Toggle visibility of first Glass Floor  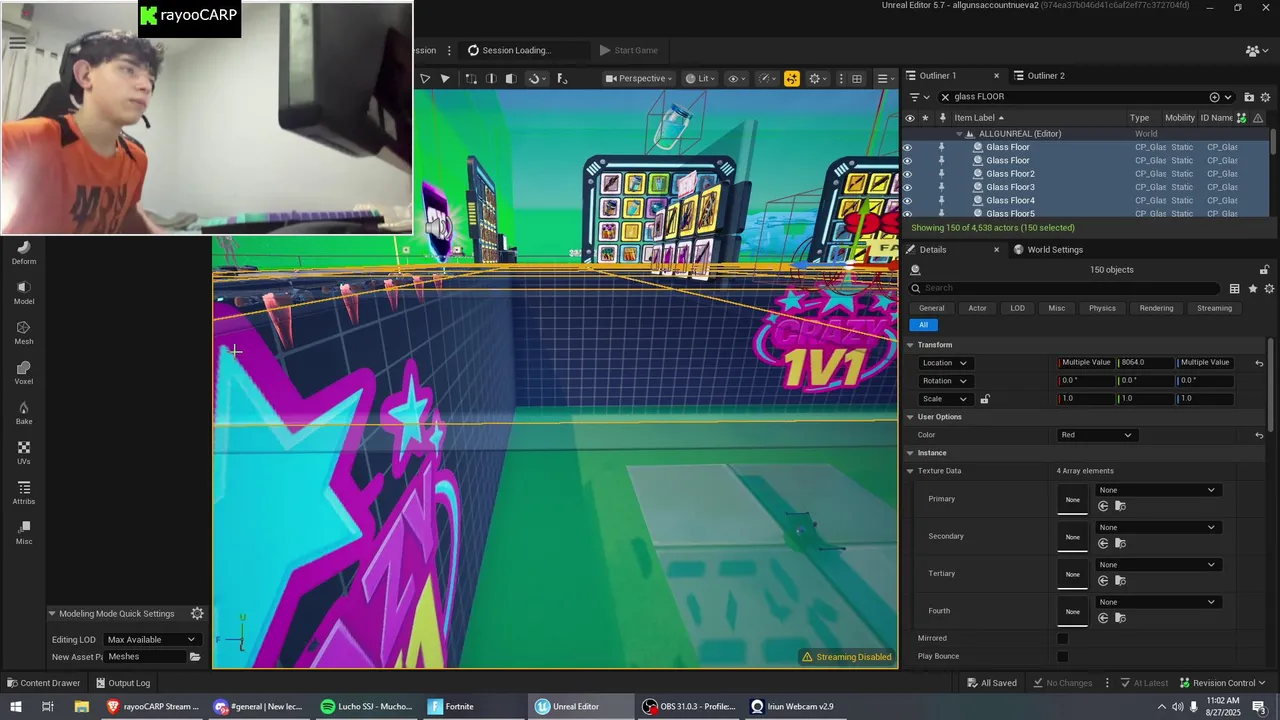(x=908, y=147)
